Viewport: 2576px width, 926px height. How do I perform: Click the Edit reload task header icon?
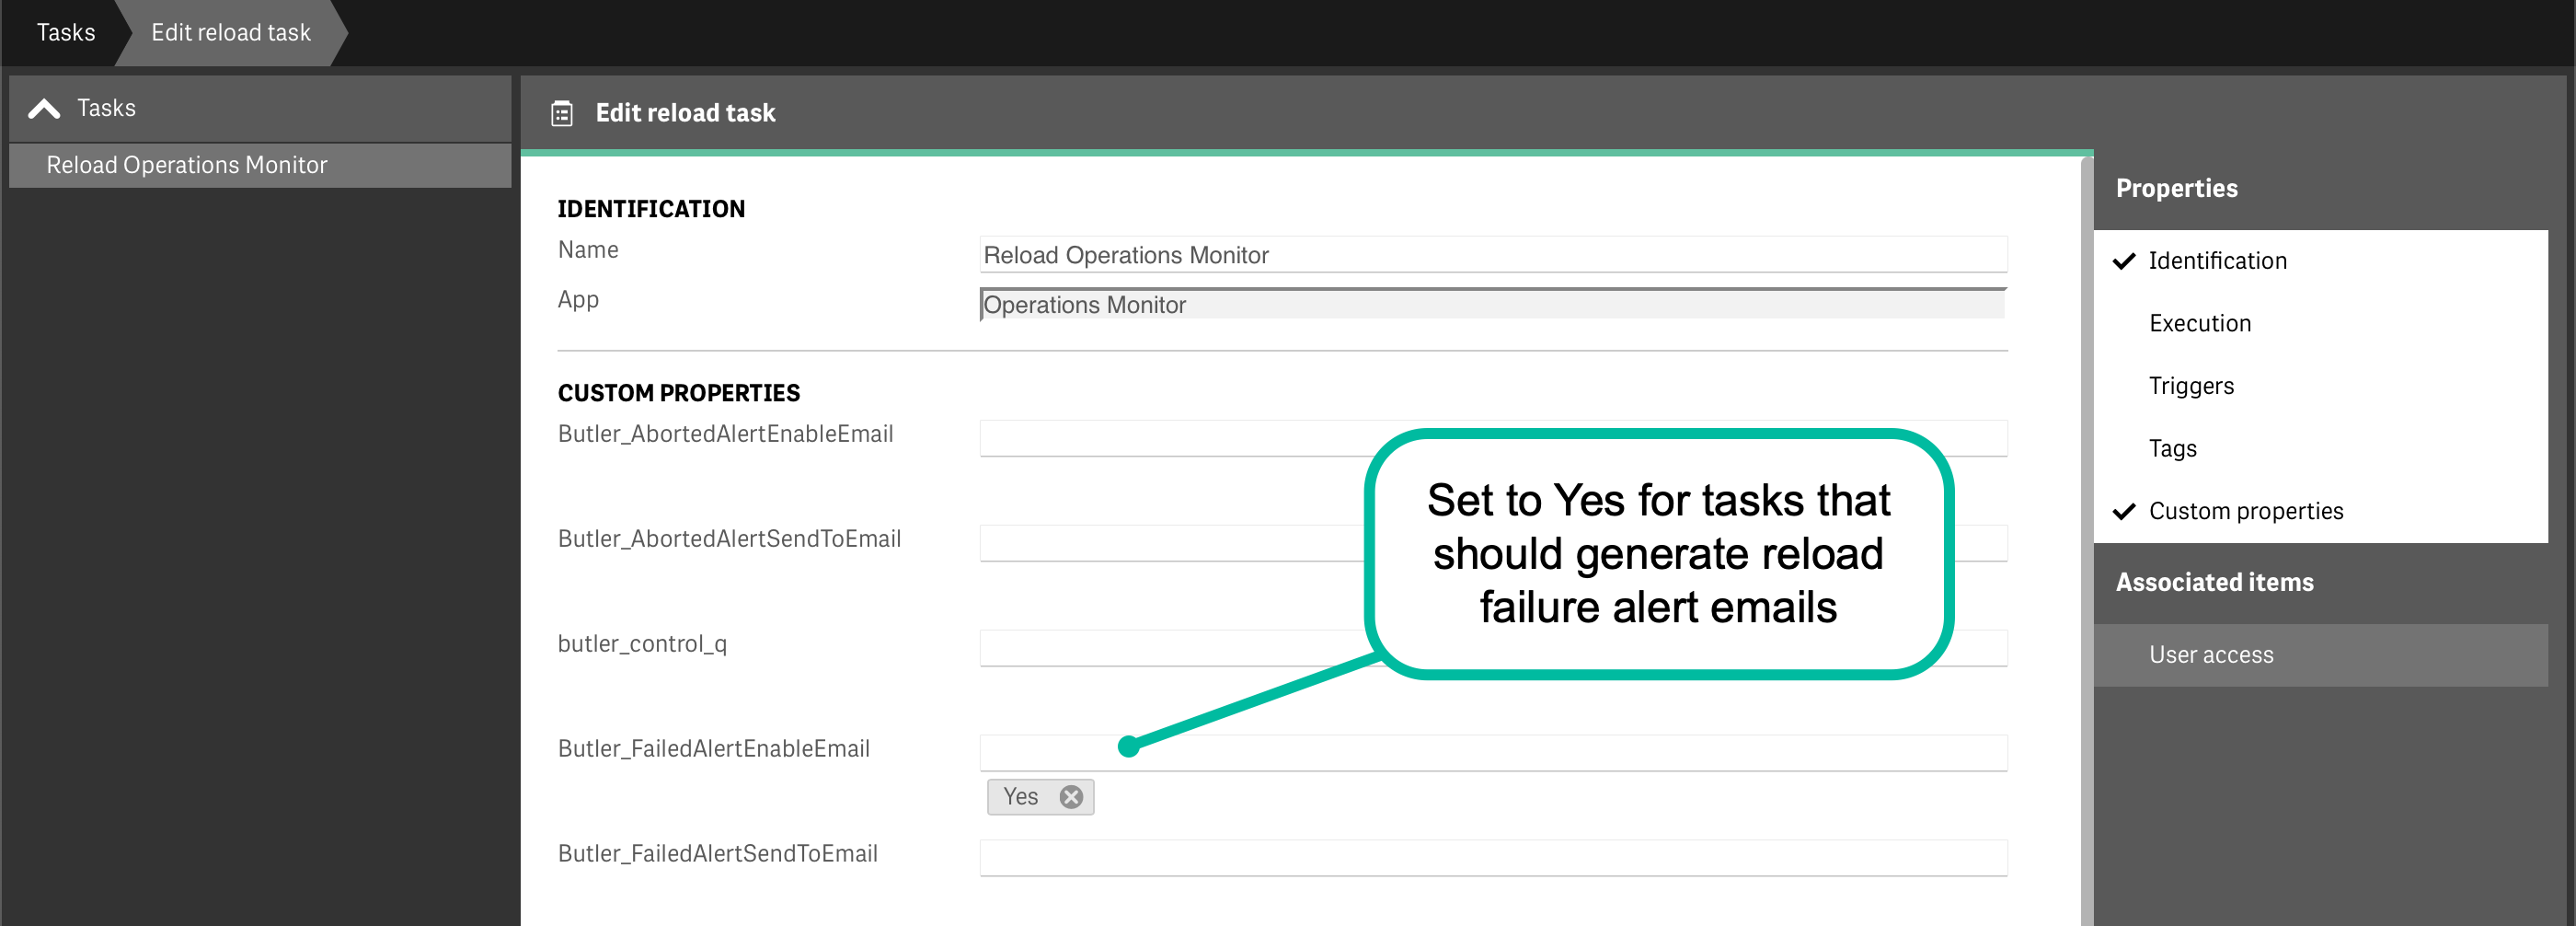point(562,113)
